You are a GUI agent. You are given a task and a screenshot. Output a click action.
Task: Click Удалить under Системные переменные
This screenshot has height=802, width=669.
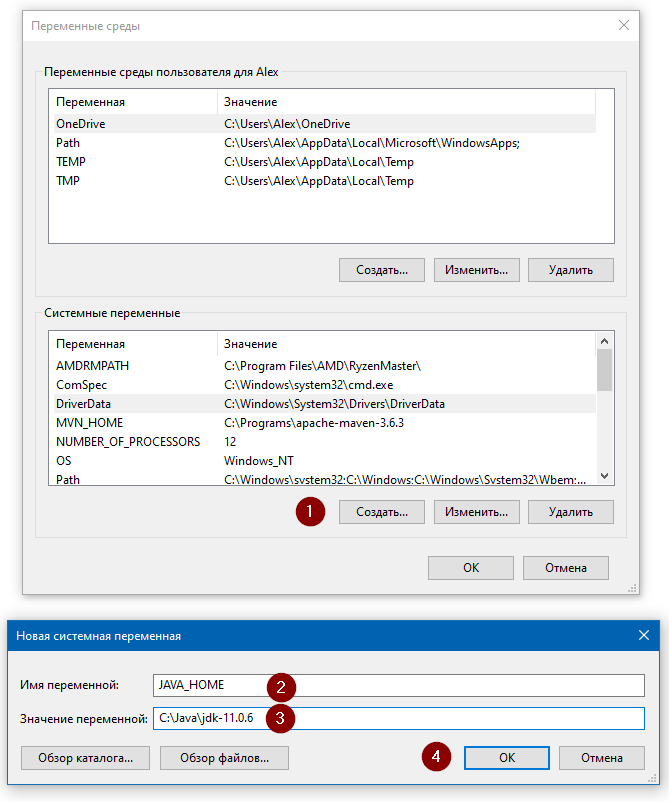570,512
